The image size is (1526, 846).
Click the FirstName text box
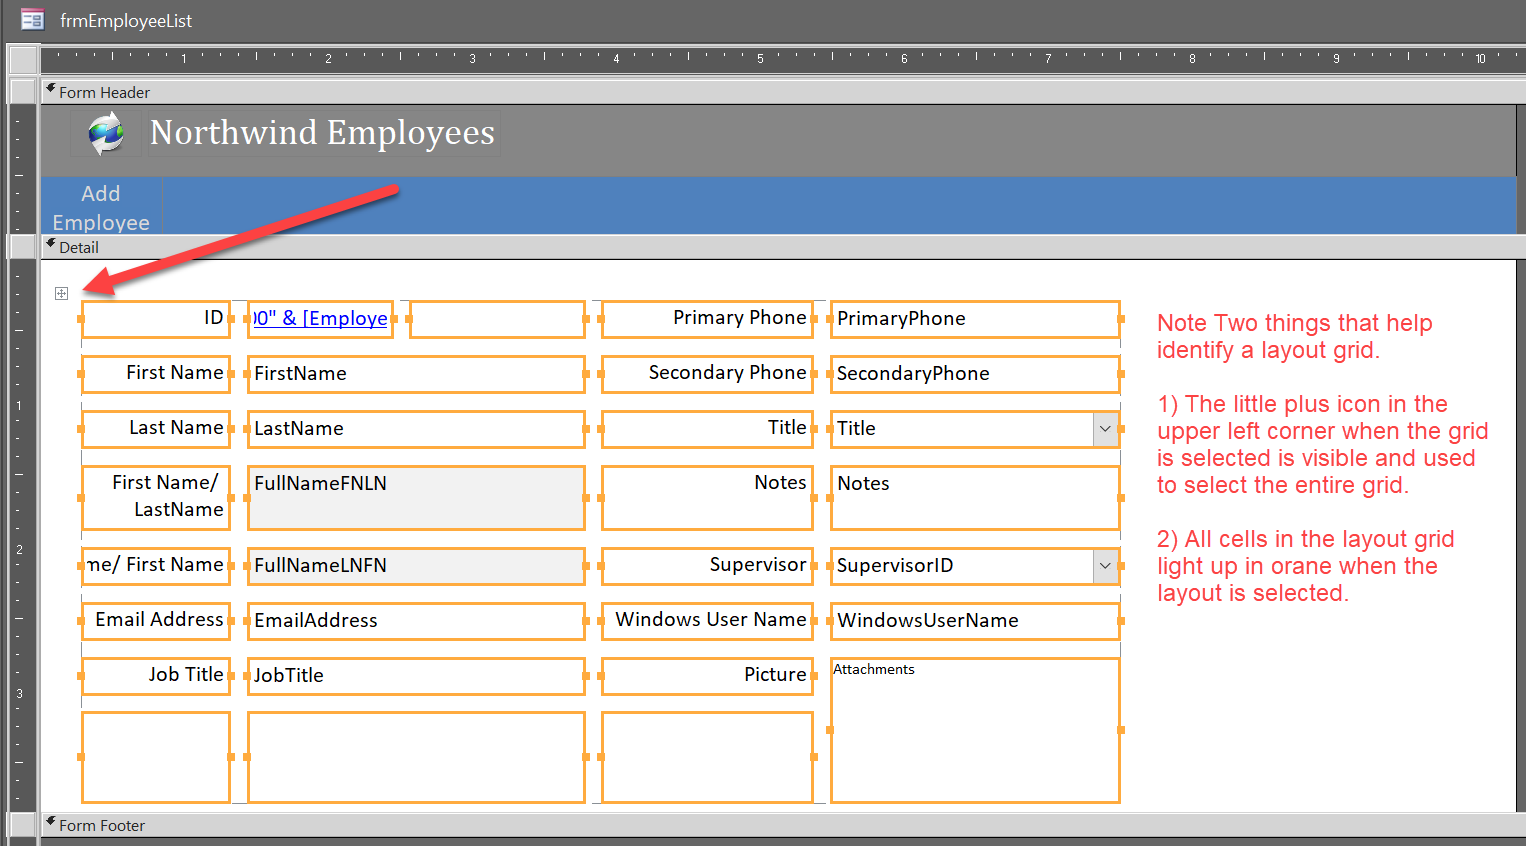416,374
